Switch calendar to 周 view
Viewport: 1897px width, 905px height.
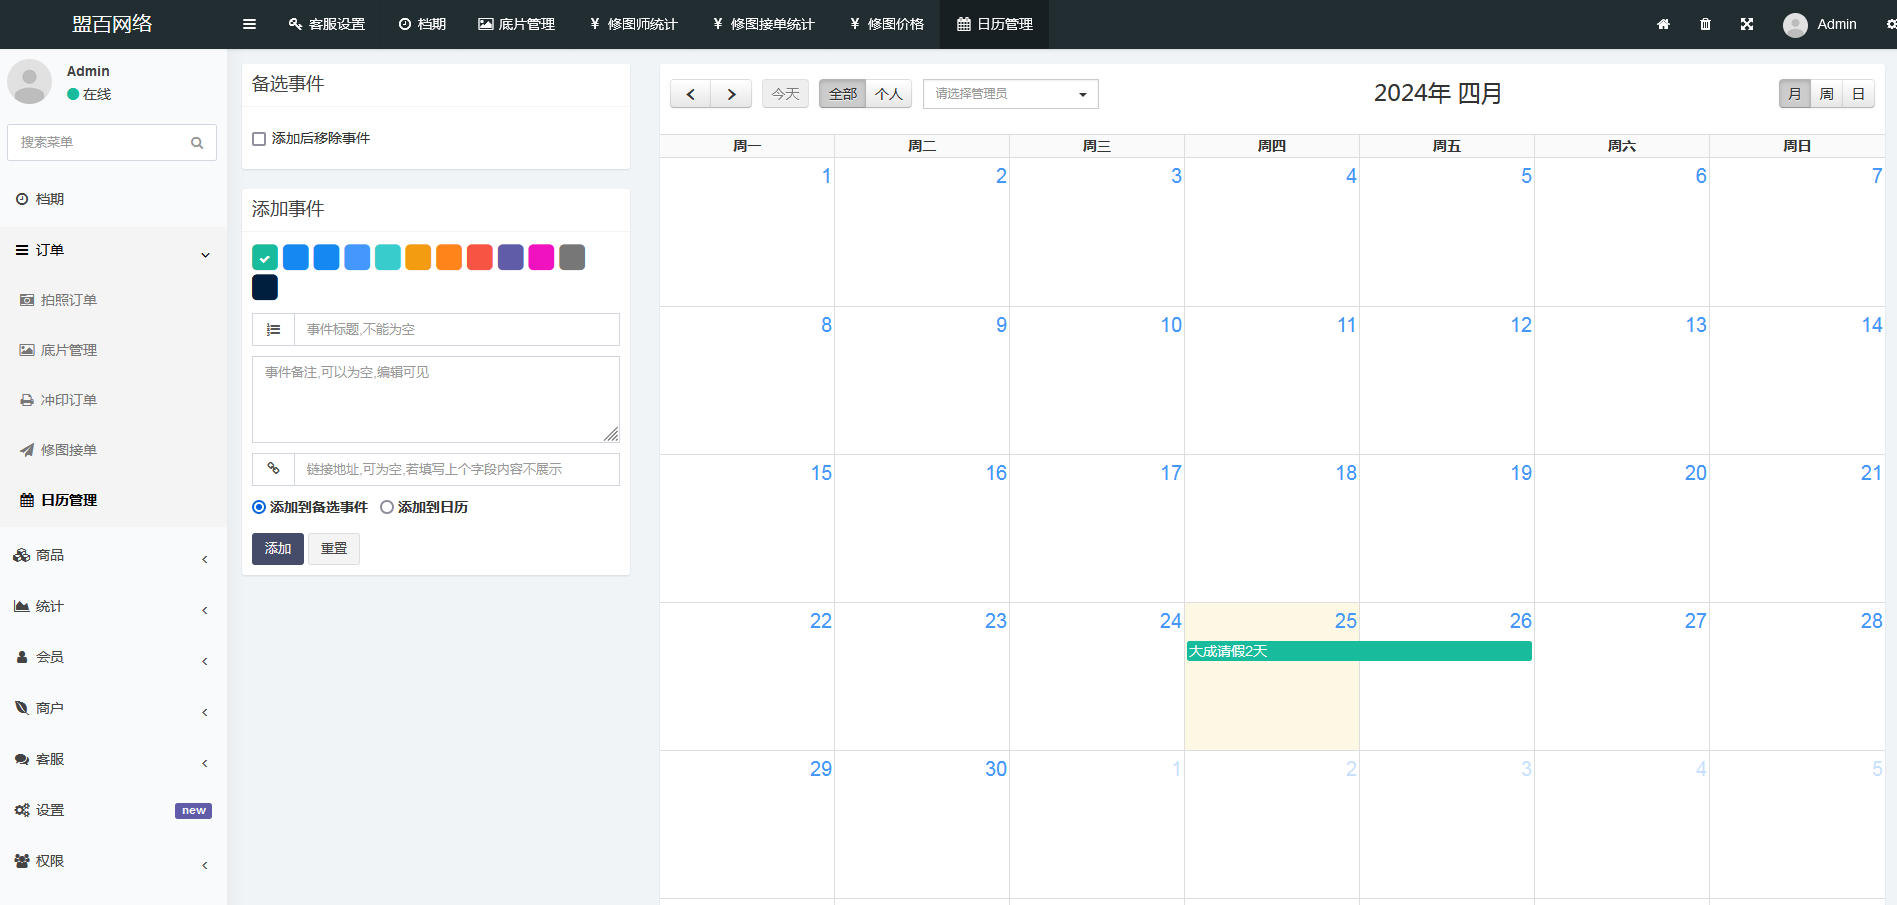(1826, 94)
